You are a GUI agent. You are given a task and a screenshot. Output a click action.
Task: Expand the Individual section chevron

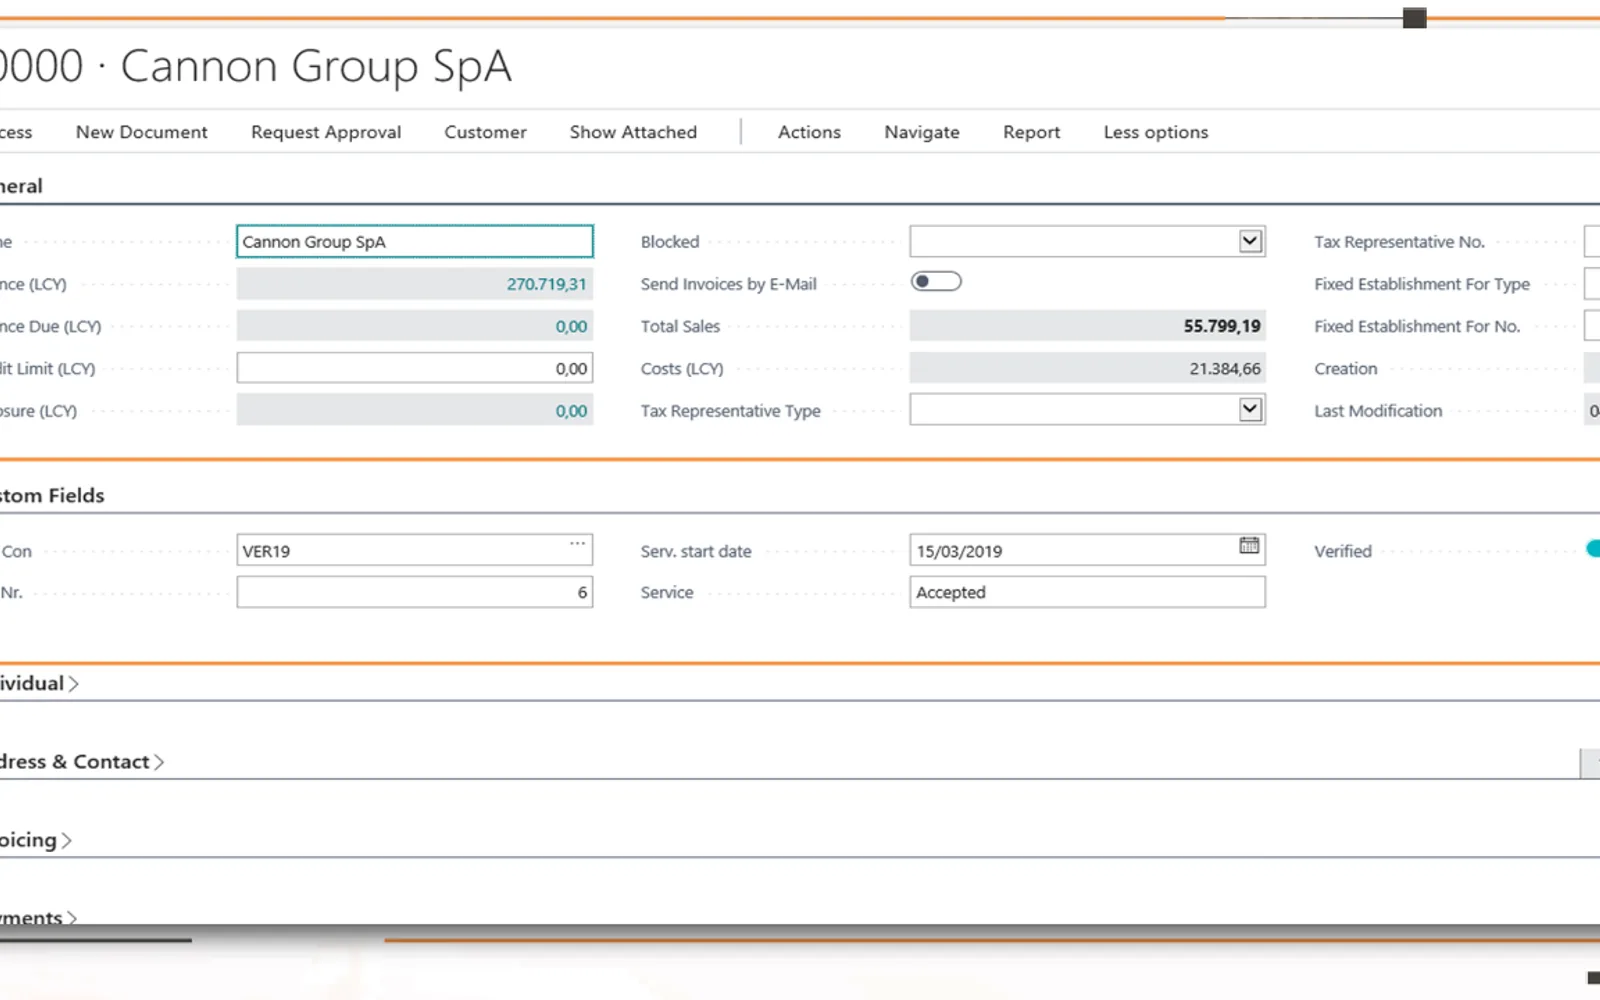pos(73,684)
